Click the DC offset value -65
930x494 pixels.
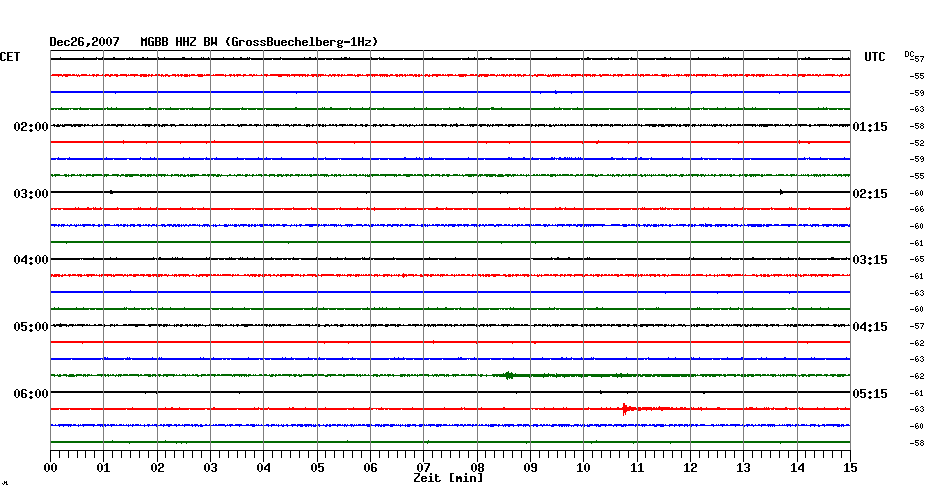916,260
